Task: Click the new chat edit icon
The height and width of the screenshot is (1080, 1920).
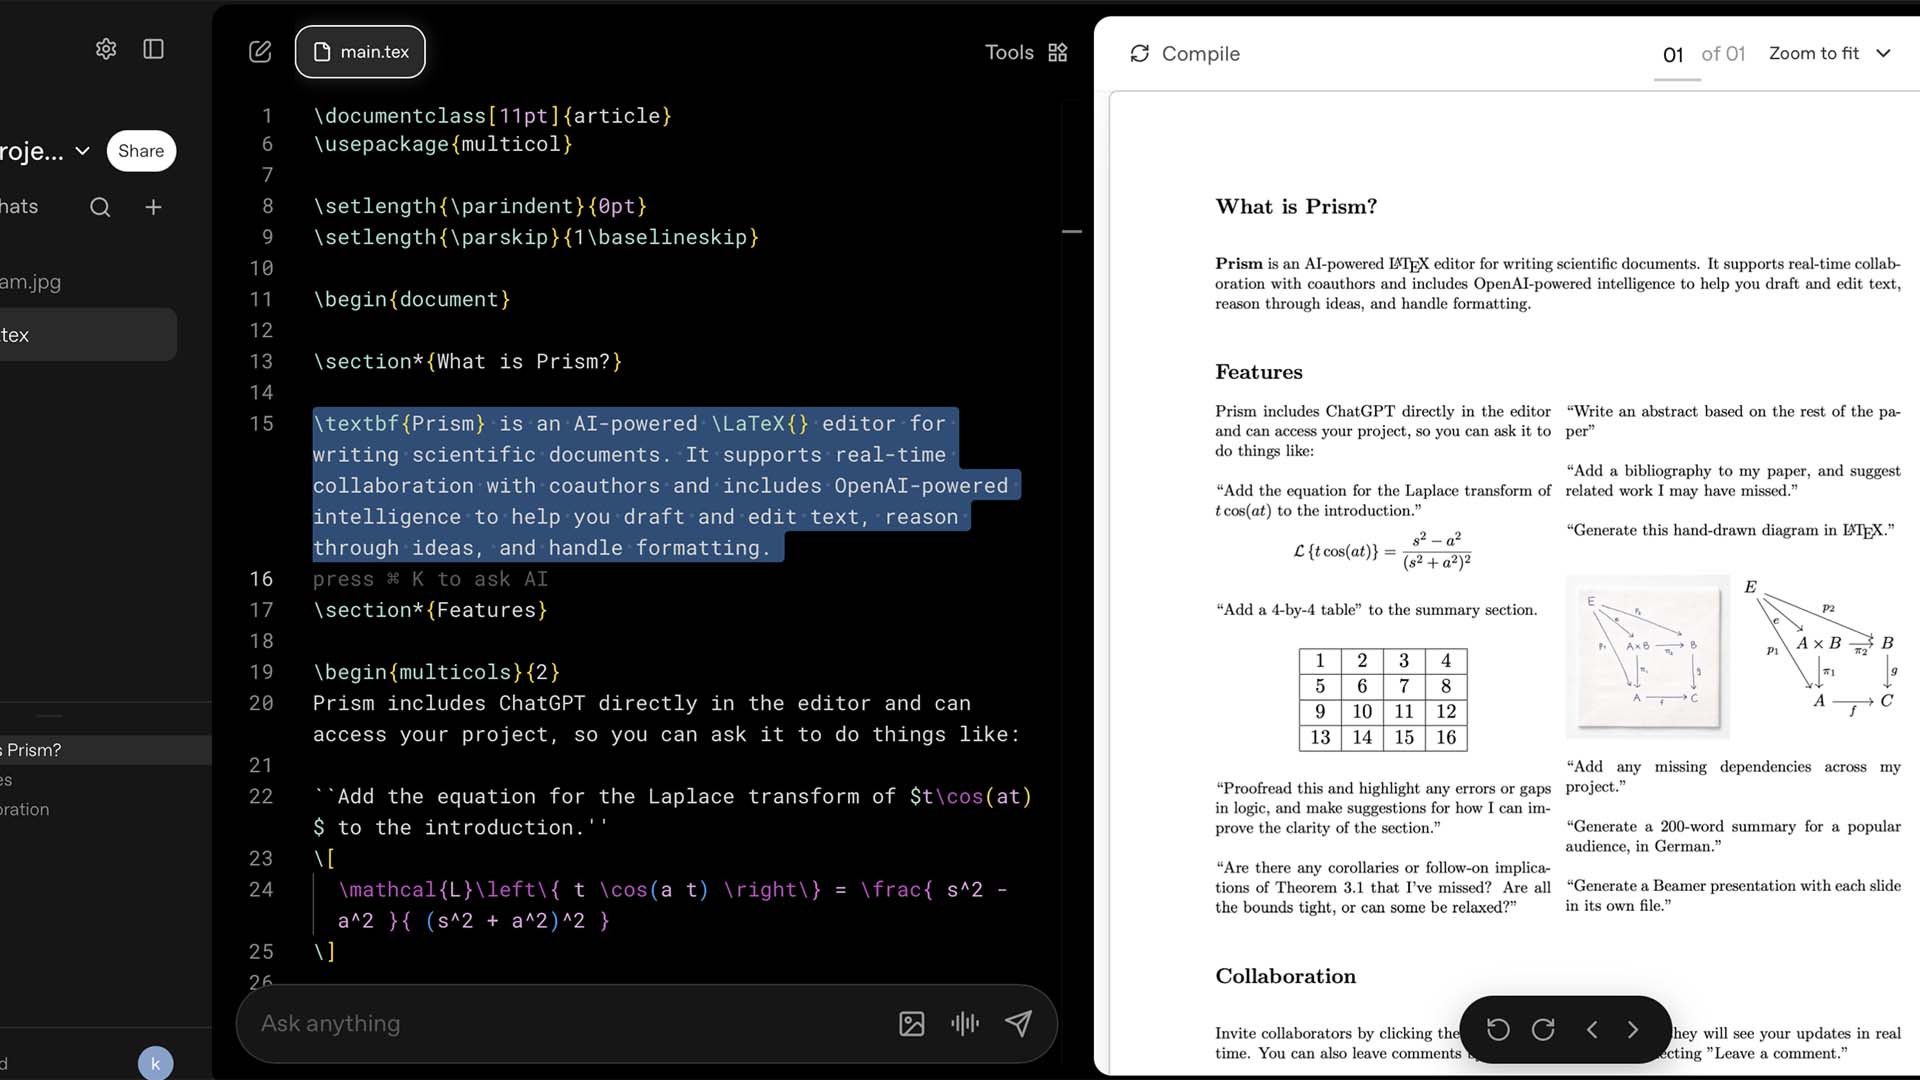Action: click(x=260, y=52)
